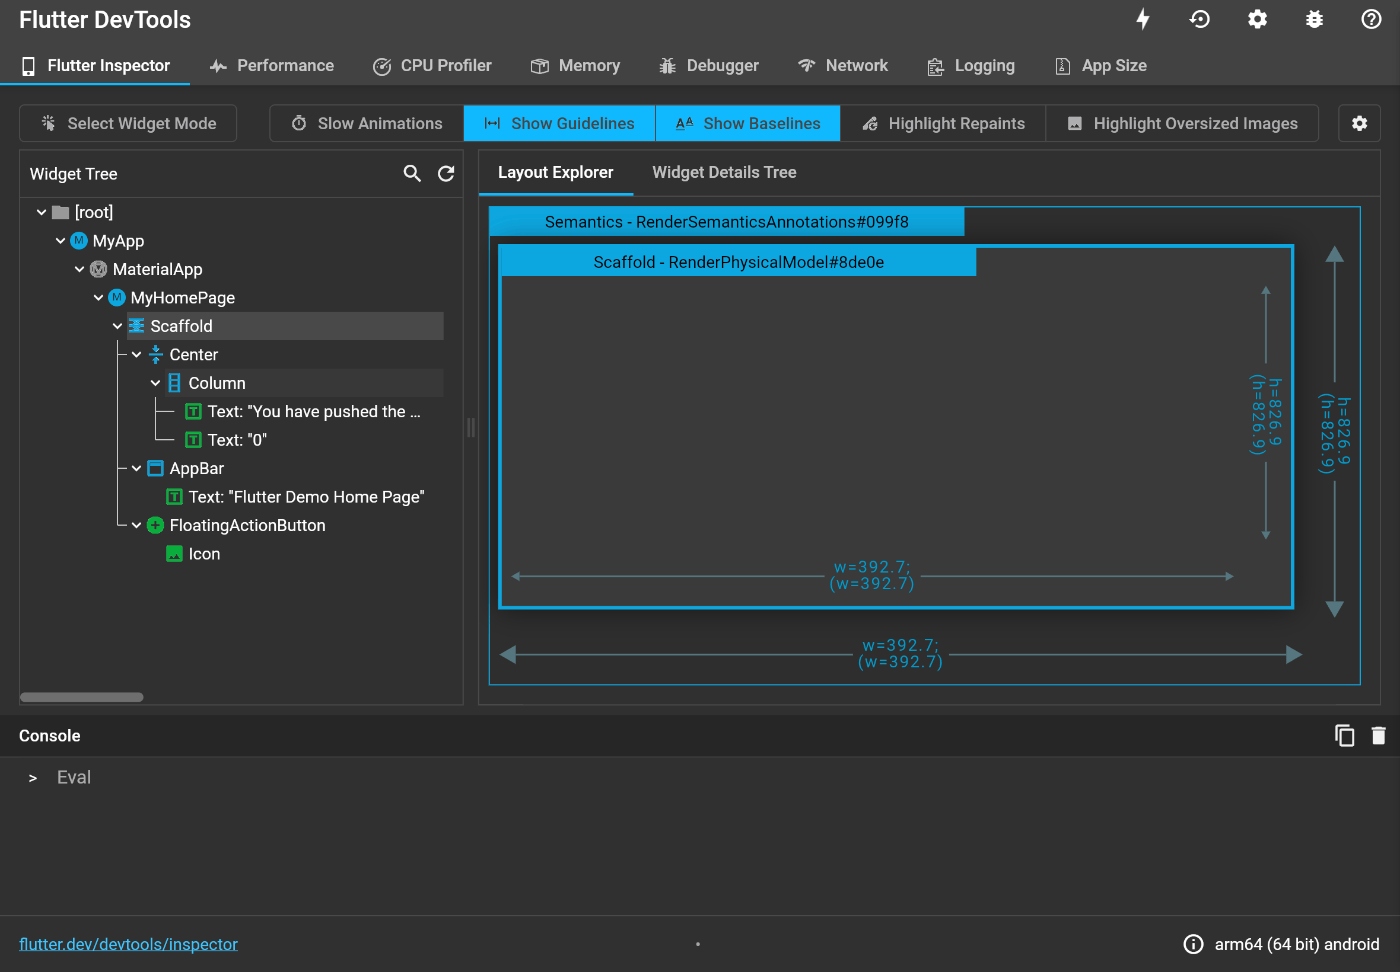Viewport: 1400px width, 972px height.
Task: Click the AppBar widget icon
Action: (156, 468)
